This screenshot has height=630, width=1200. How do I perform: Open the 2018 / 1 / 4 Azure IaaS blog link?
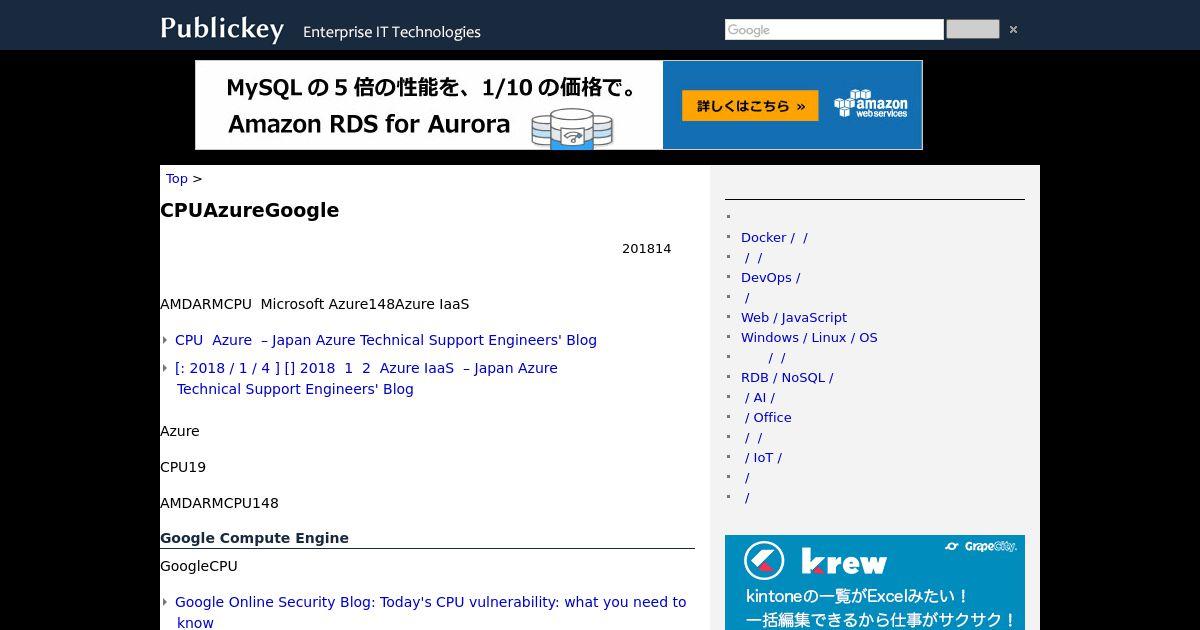tap(366, 378)
